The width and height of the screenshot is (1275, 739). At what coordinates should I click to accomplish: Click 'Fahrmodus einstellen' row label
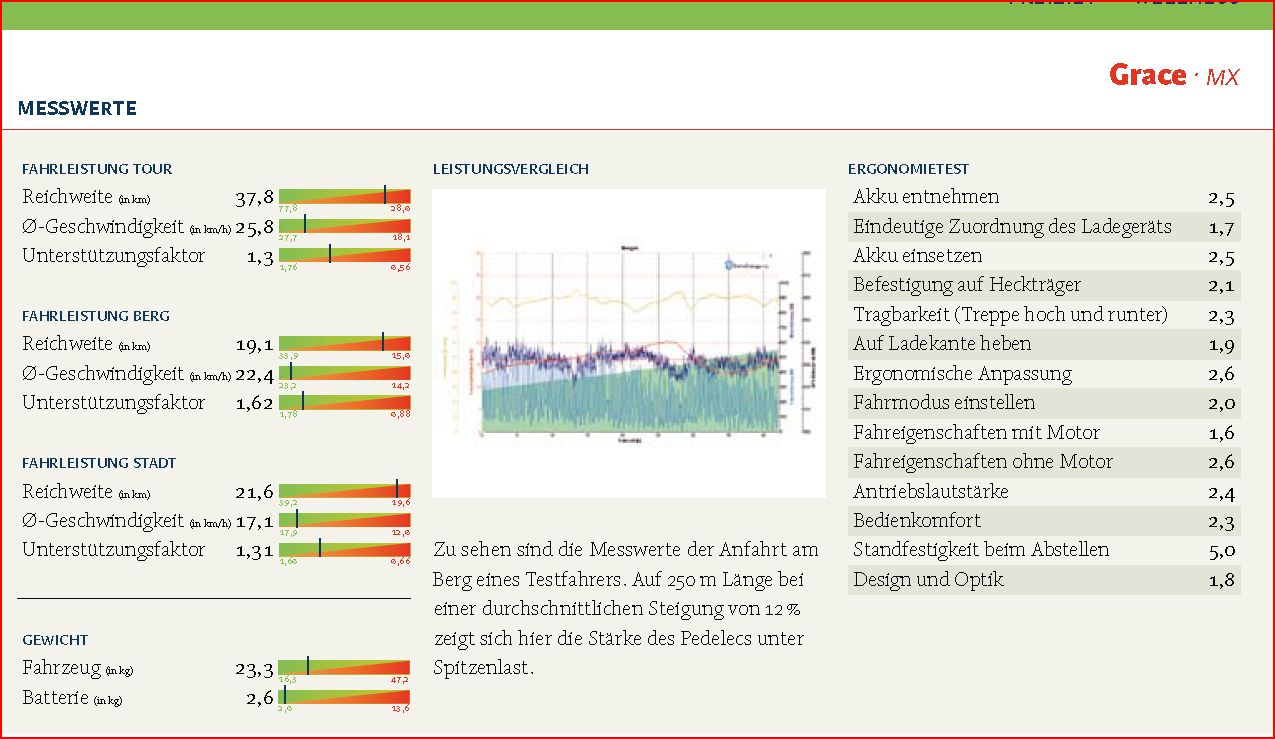[x=944, y=403]
